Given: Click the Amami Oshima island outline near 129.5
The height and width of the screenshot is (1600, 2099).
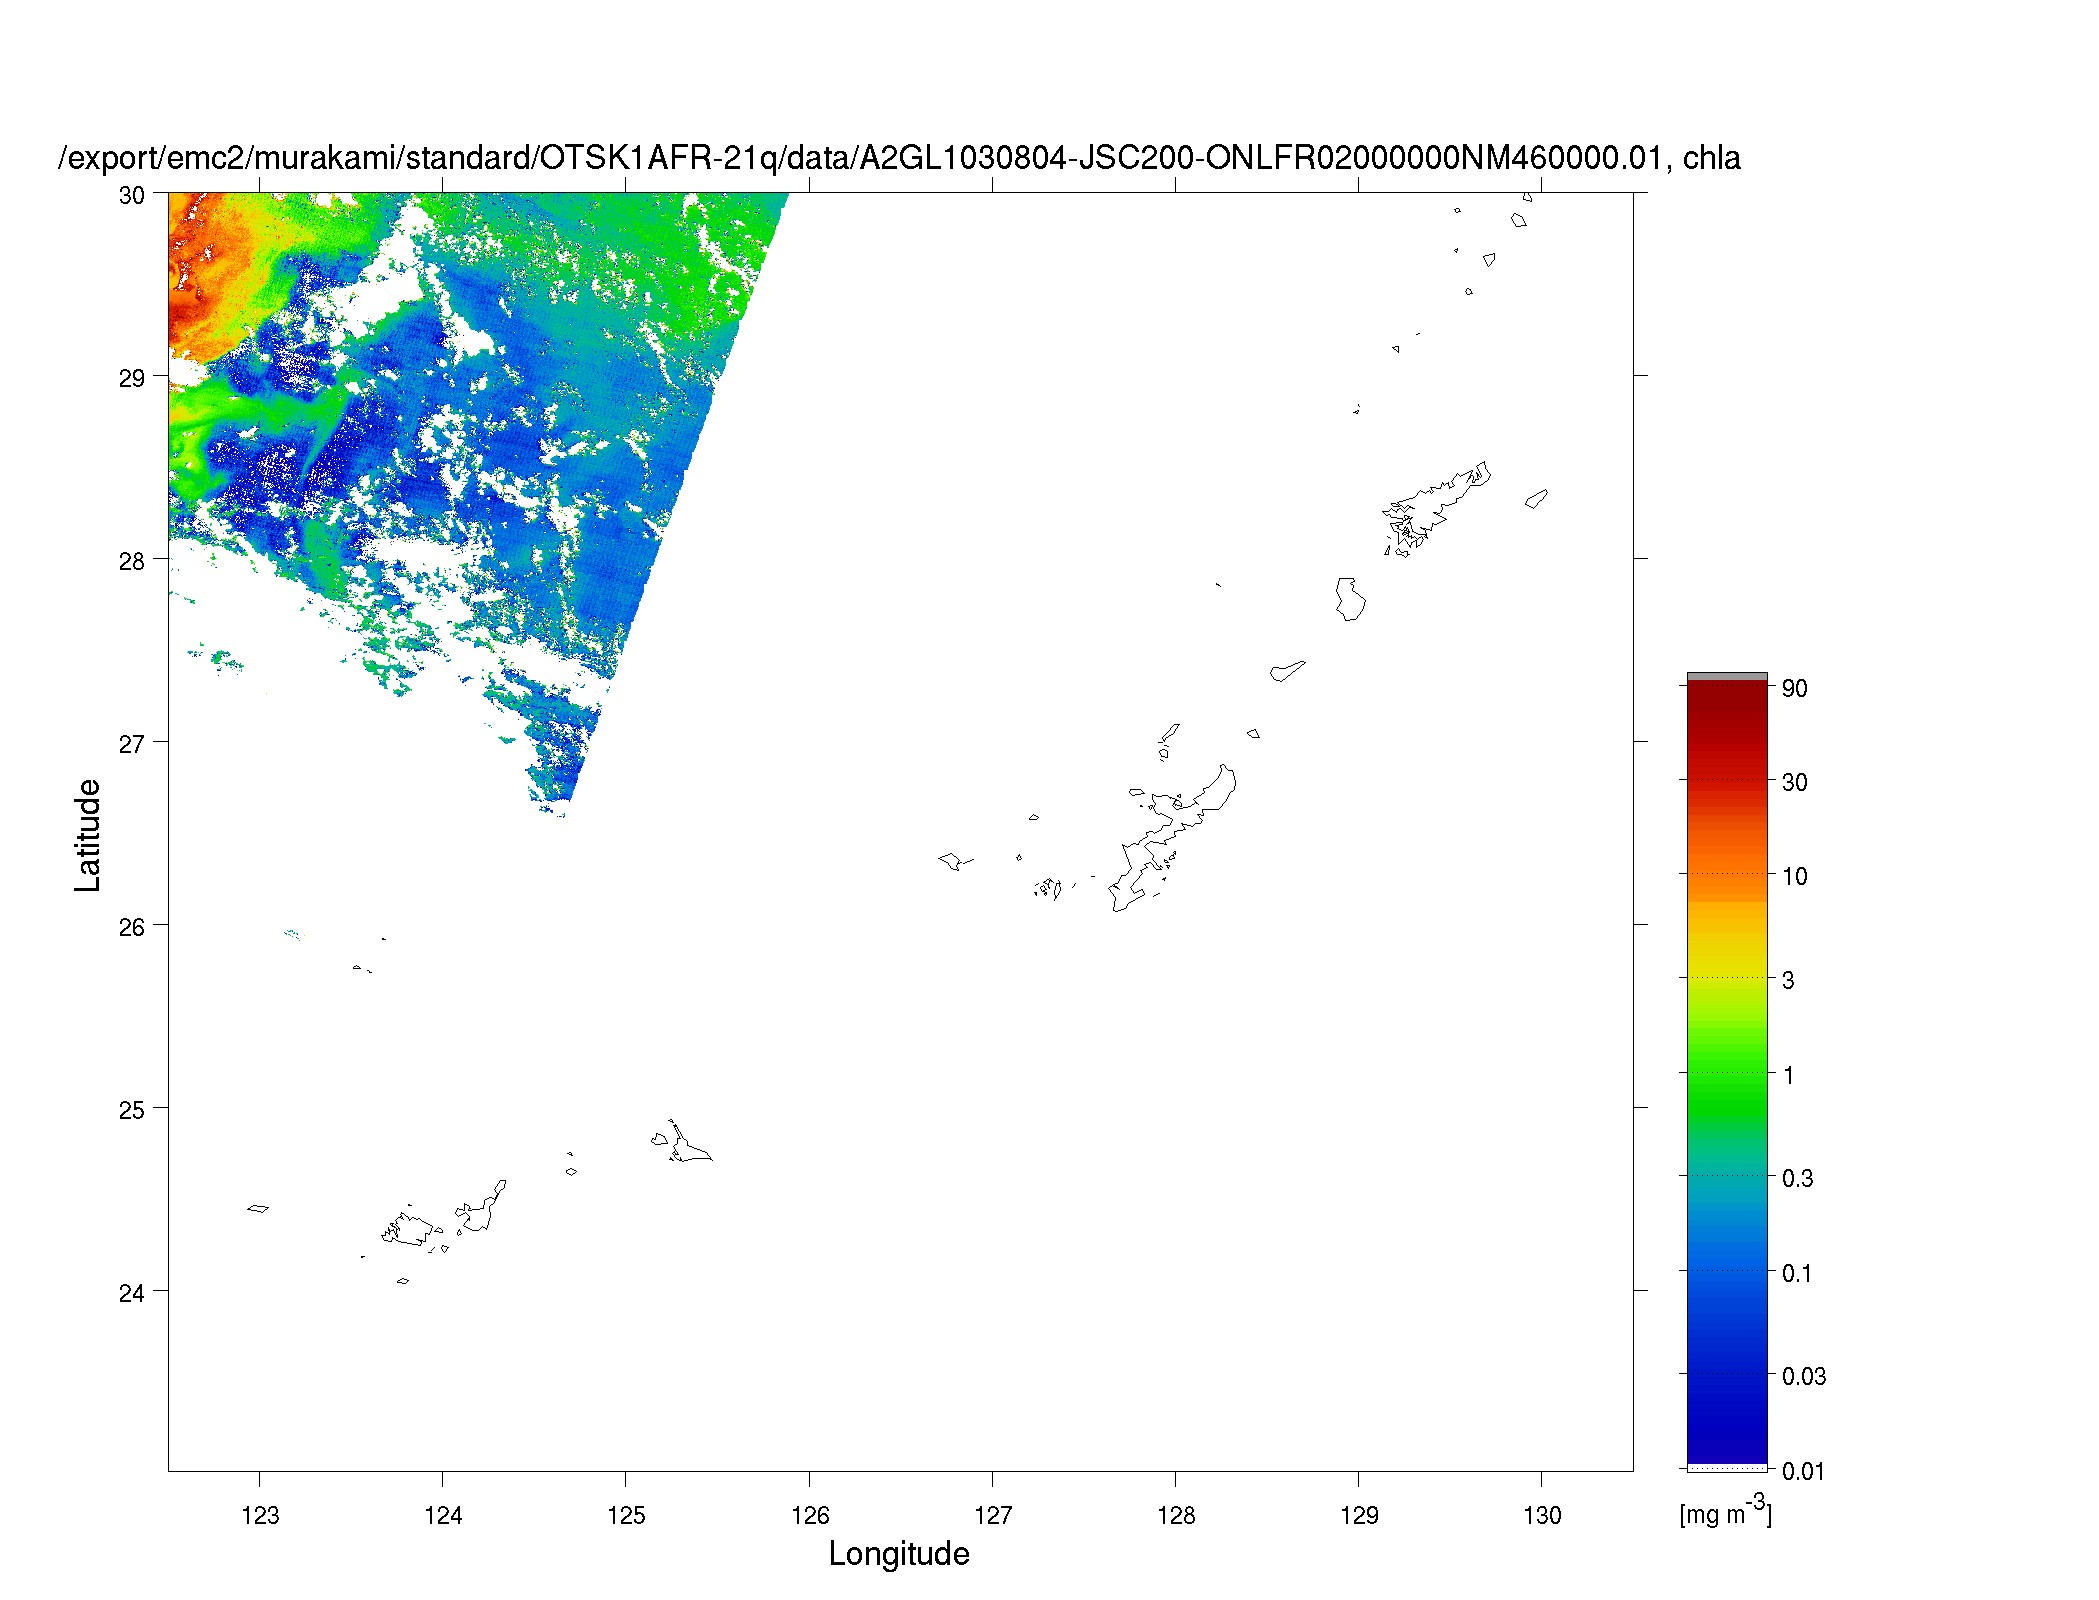Looking at the screenshot, I should tap(1437, 508).
